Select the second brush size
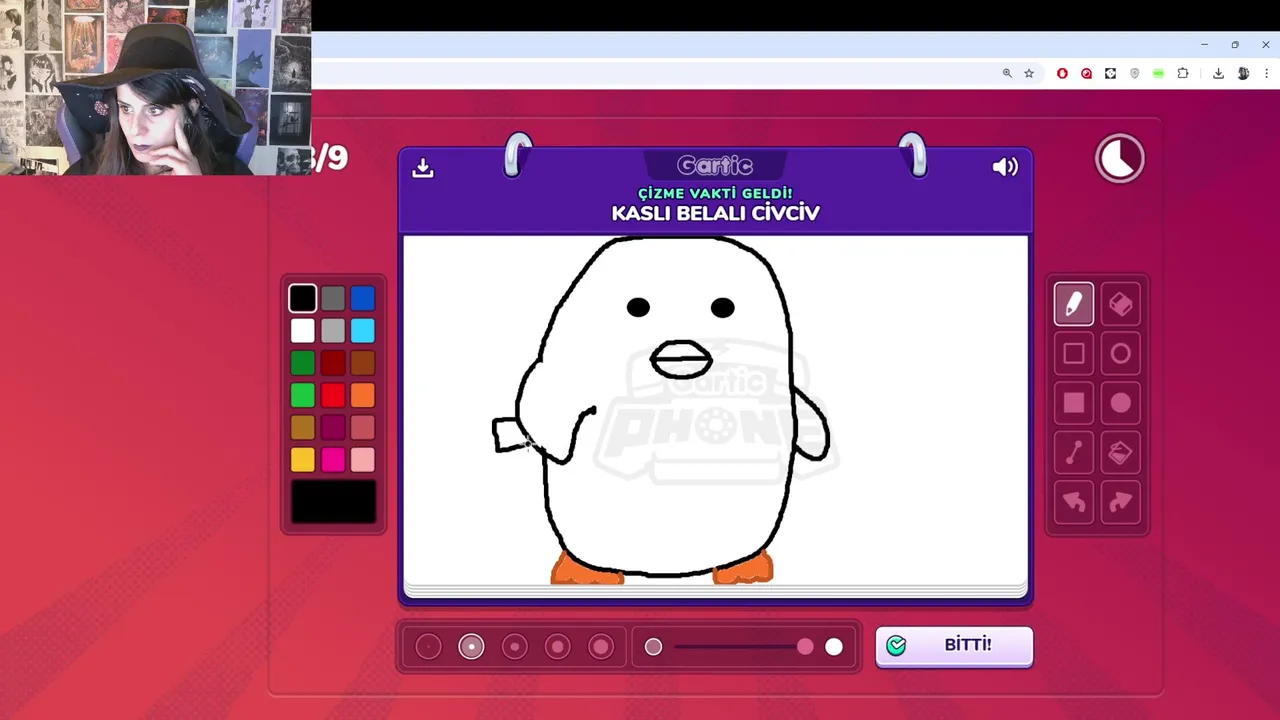Image resolution: width=1280 pixels, height=720 pixels. (x=471, y=647)
